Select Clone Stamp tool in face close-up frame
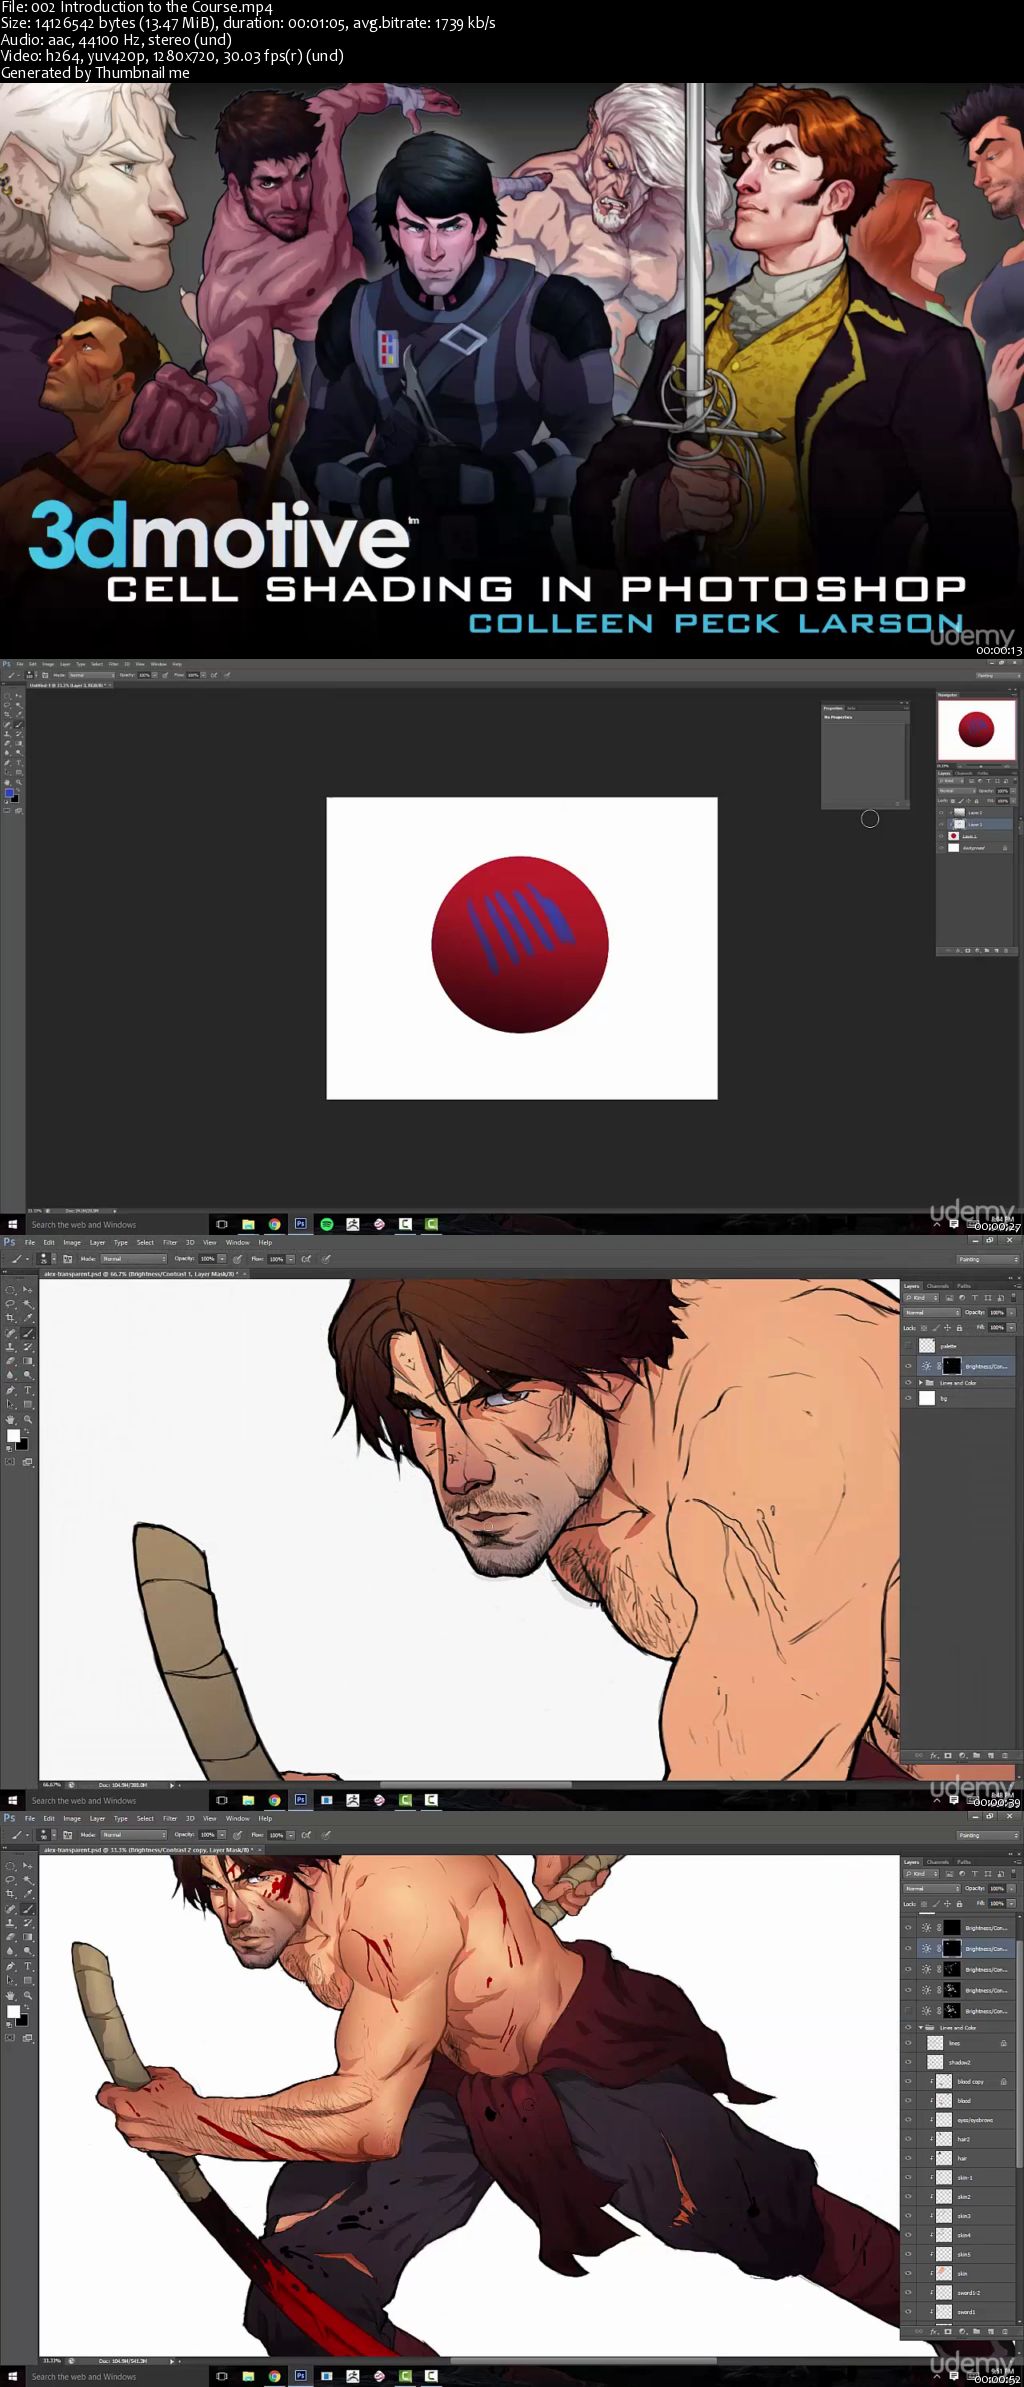The image size is (1024, 2387). (x=10, y=1347)
